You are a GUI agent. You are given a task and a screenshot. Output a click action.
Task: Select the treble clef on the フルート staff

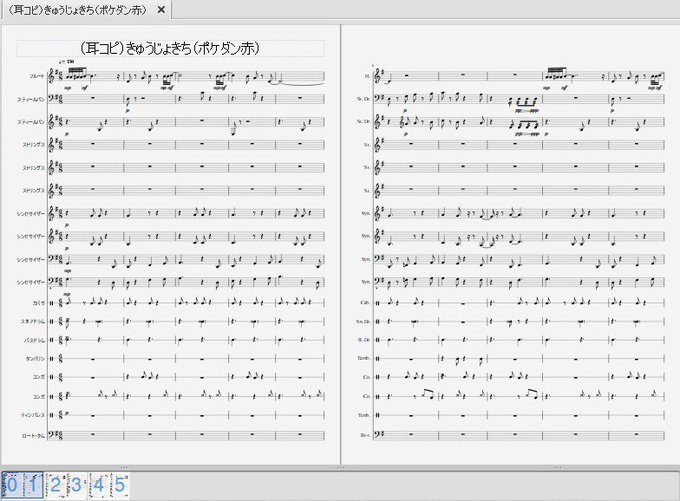52,76
